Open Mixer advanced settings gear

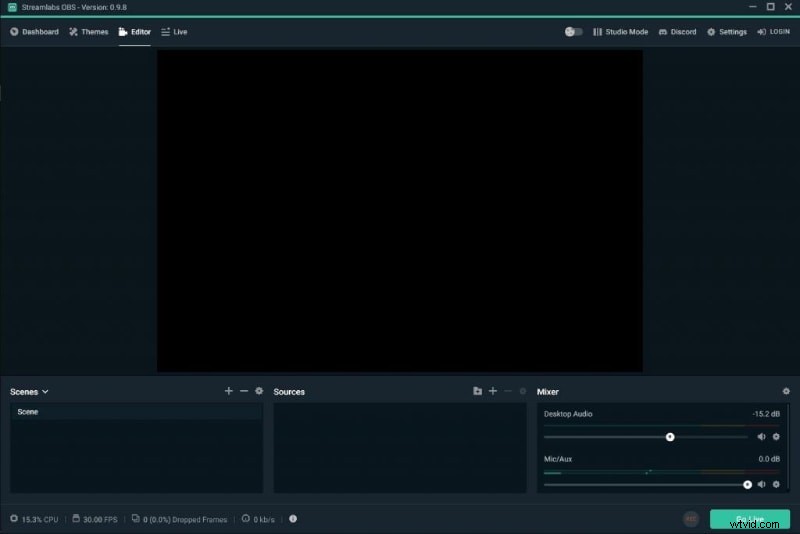click(786, 391)
